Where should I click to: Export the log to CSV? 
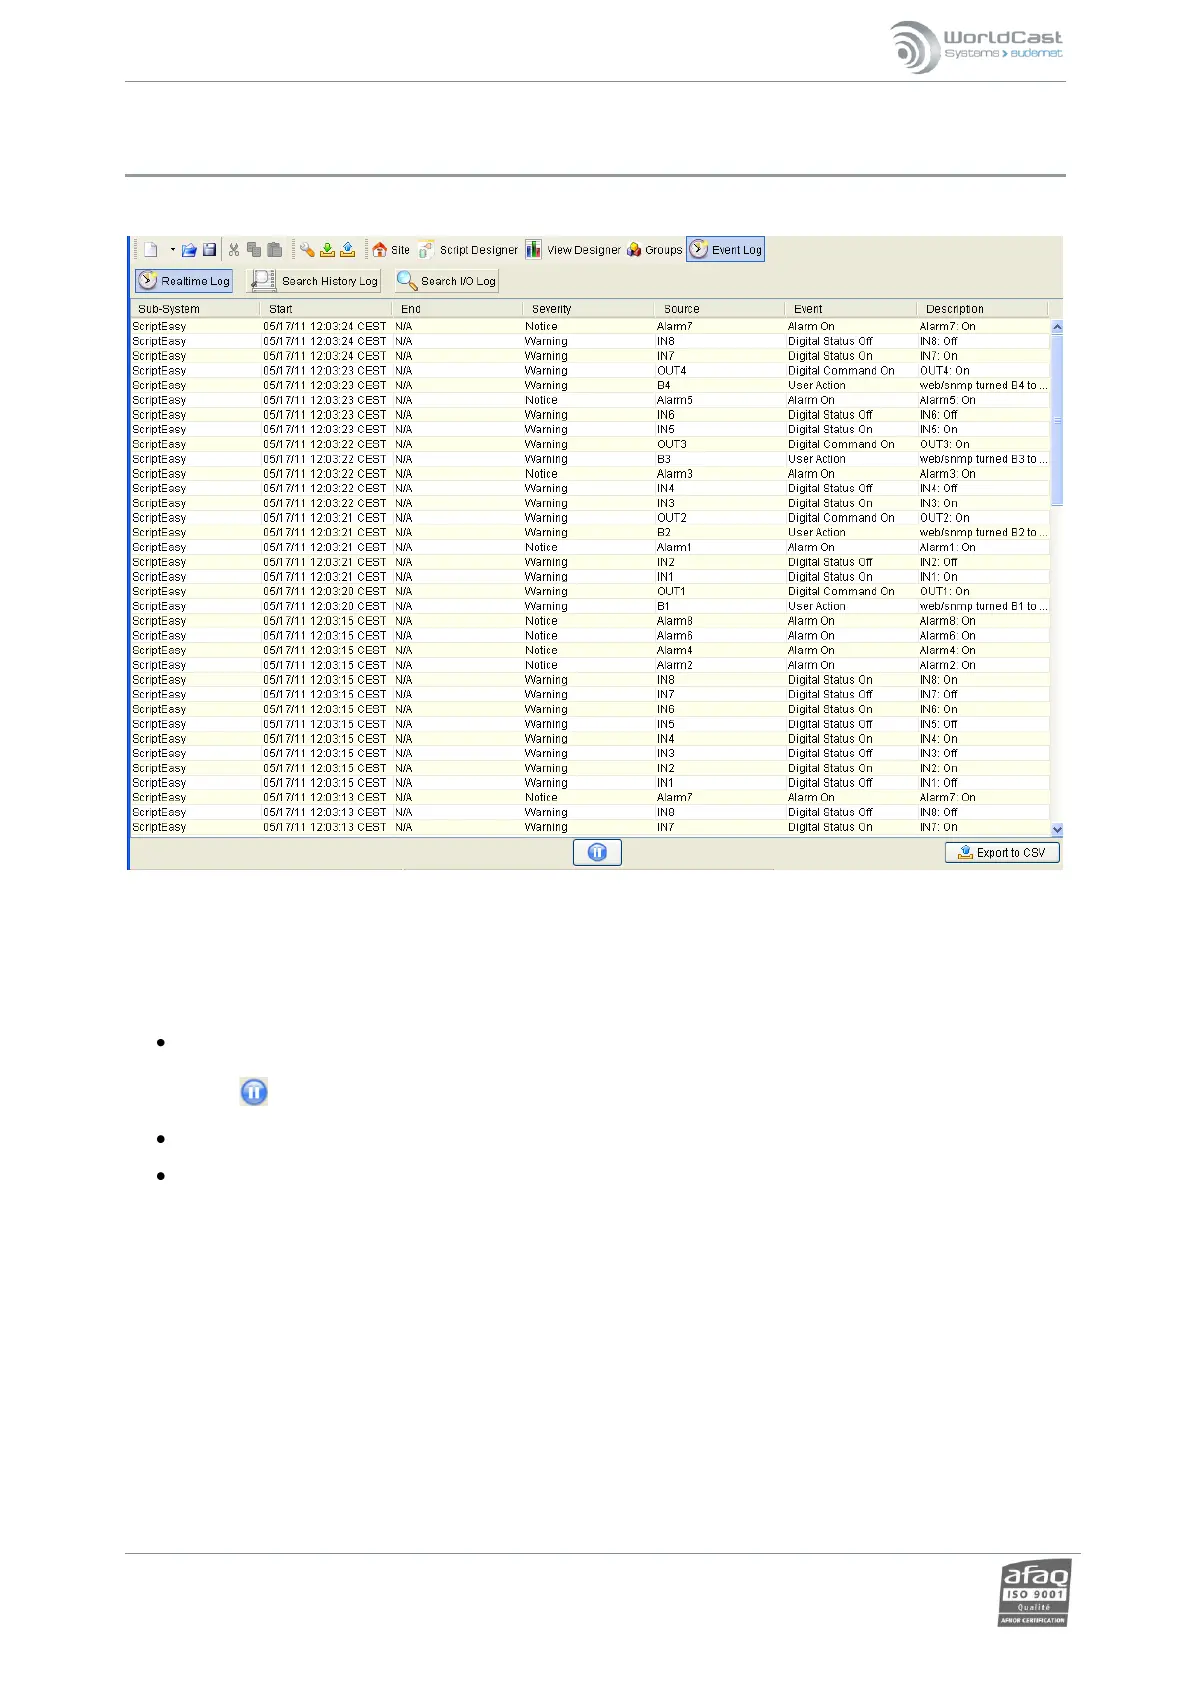[1002, 853]
